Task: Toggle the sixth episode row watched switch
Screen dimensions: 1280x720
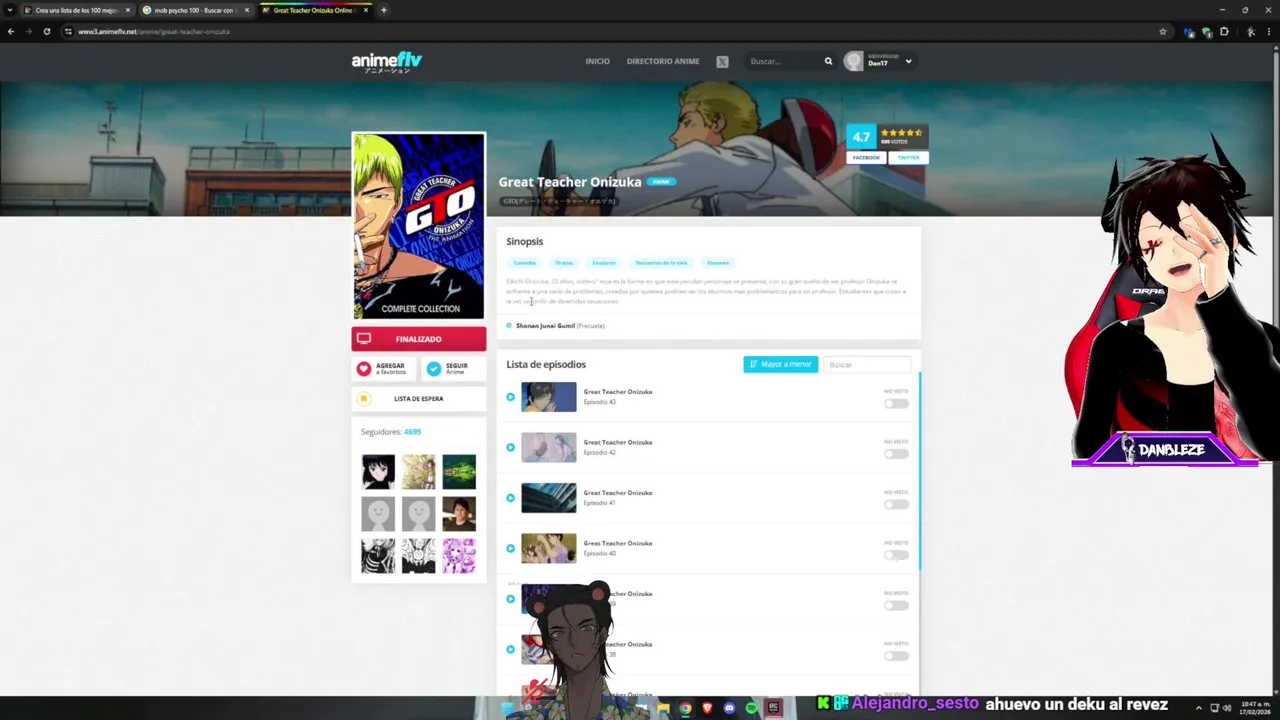Action: [896, 656]
